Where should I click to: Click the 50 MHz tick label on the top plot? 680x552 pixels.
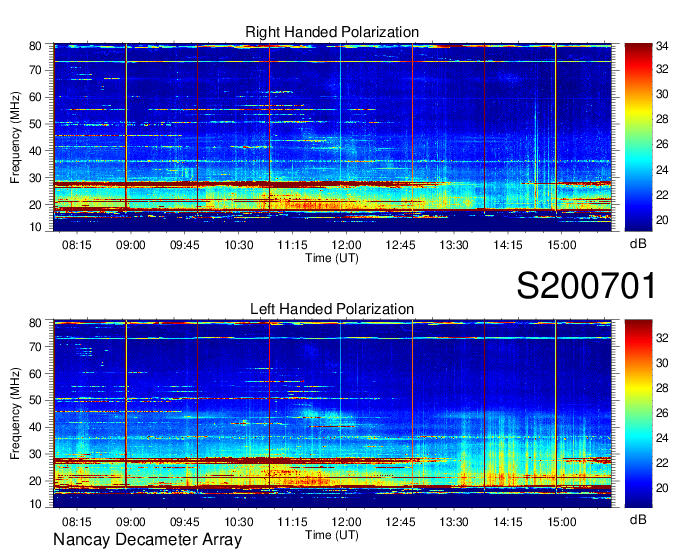pyautogui.click(x=35, y=124)
